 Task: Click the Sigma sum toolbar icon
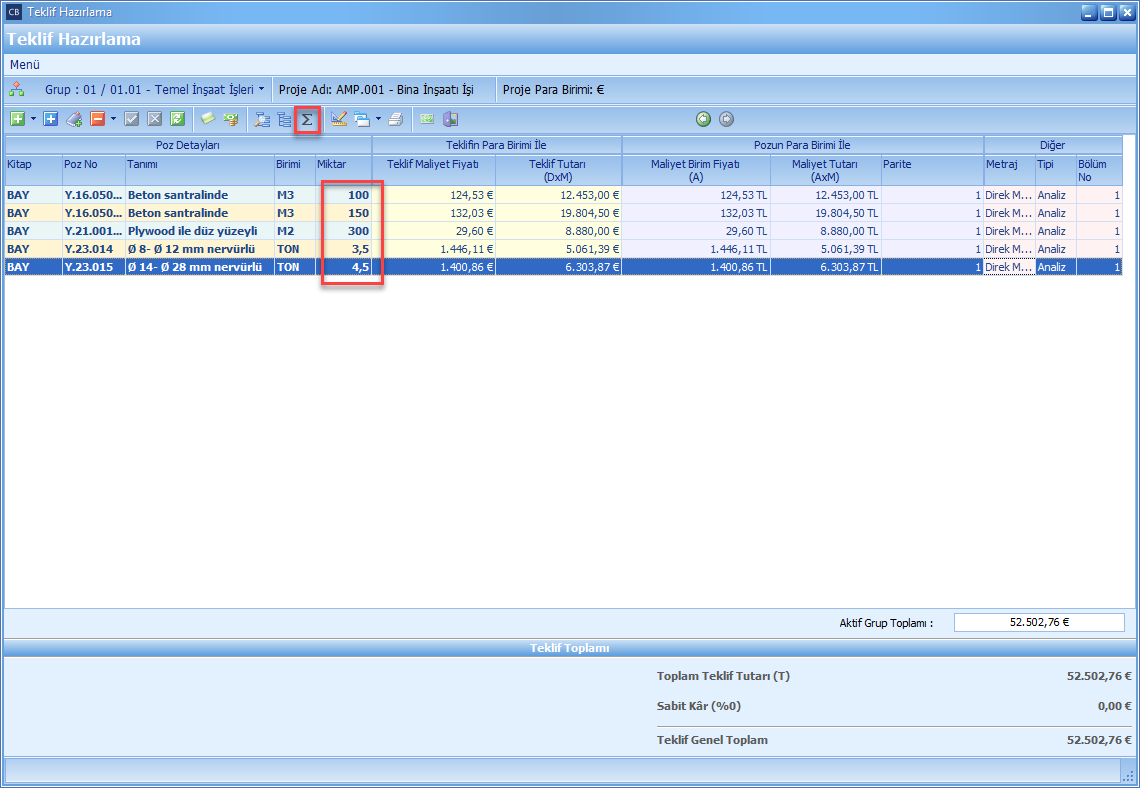pos(308,119)
